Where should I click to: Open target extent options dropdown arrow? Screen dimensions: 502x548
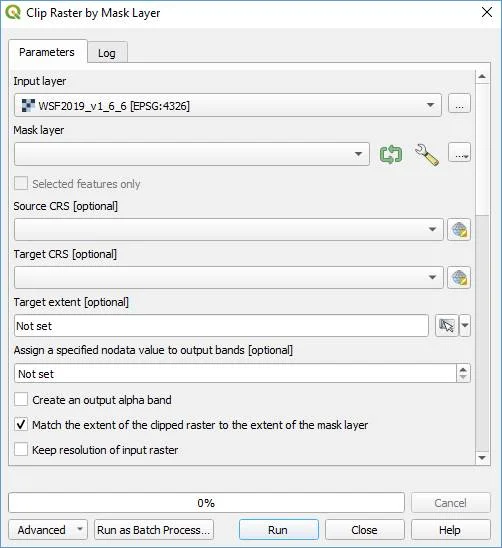pos(465,326)
